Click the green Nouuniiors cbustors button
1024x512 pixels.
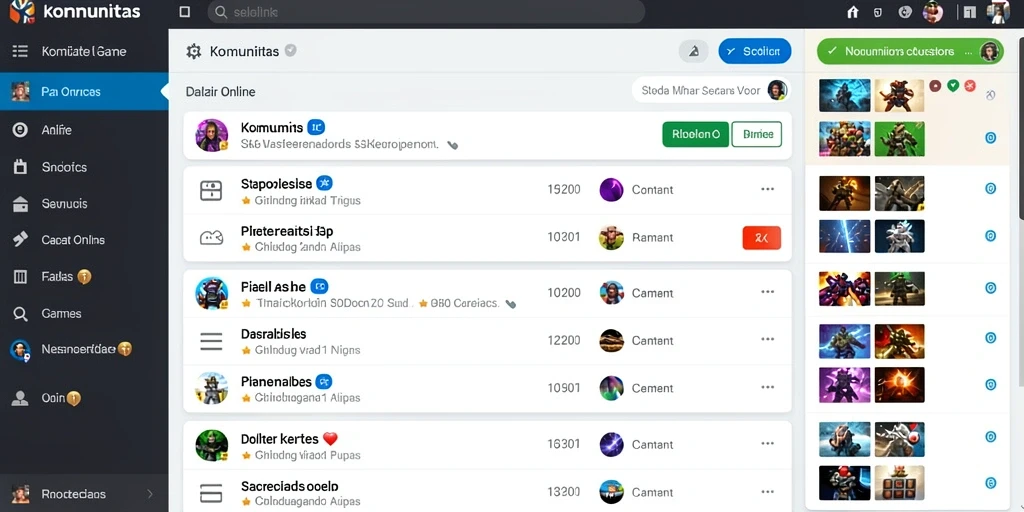(910, 51)
